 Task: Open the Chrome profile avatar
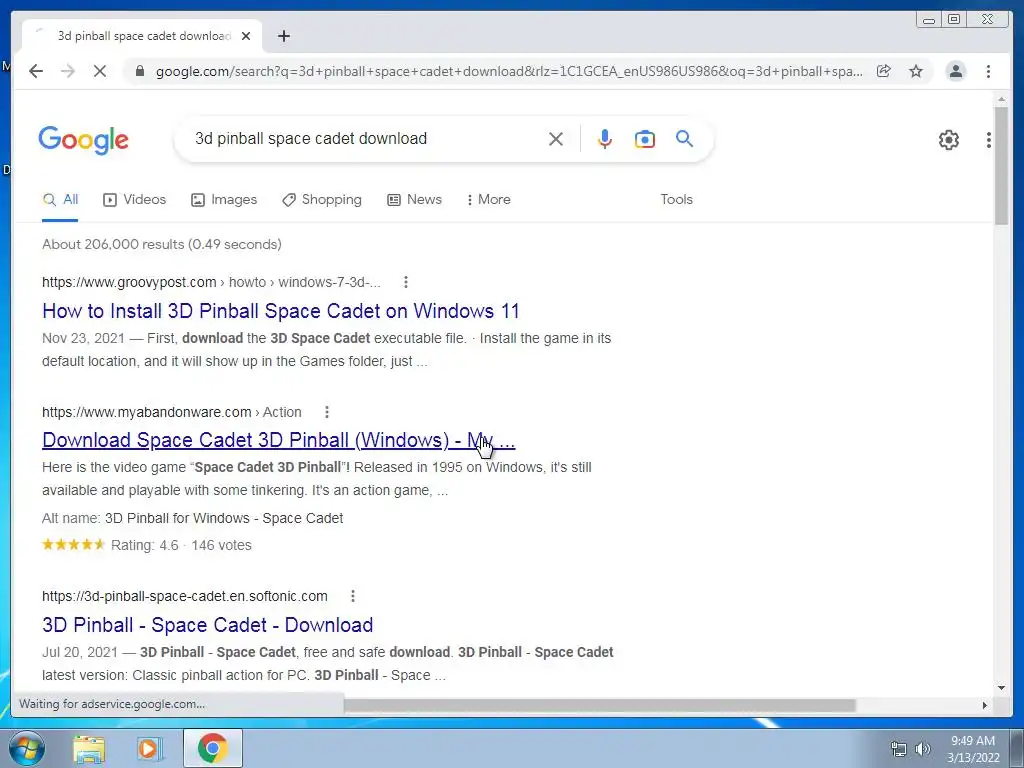point(955,71)
